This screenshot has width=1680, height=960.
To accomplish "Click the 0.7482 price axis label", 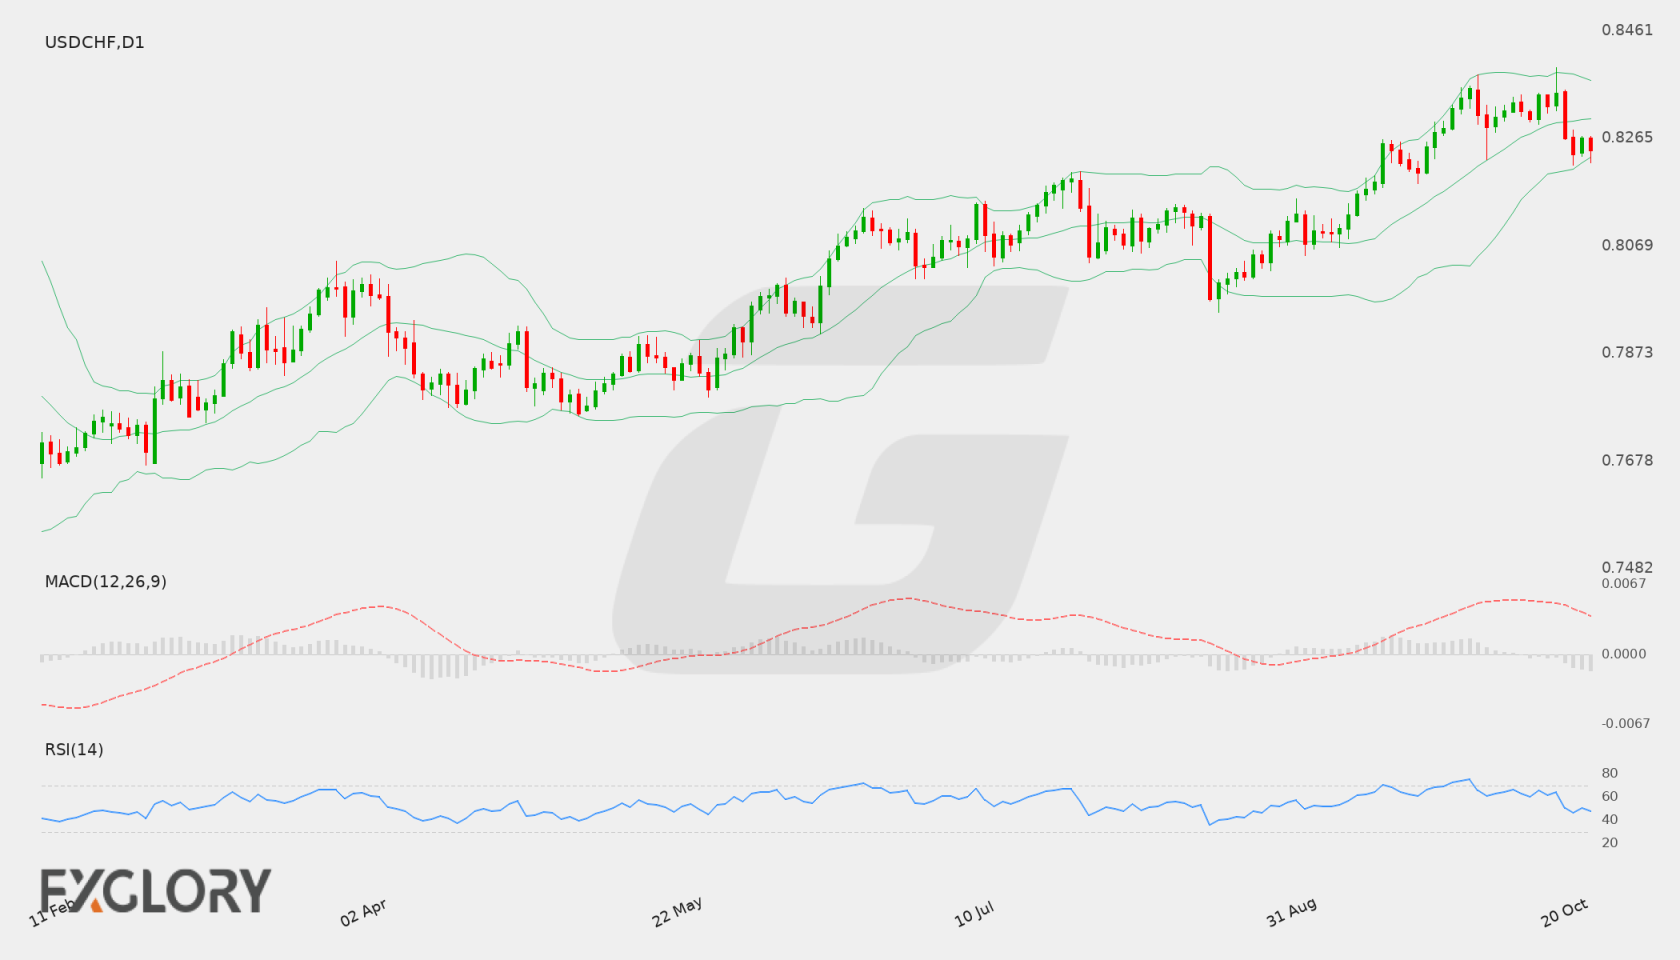I will [1627, 567].
